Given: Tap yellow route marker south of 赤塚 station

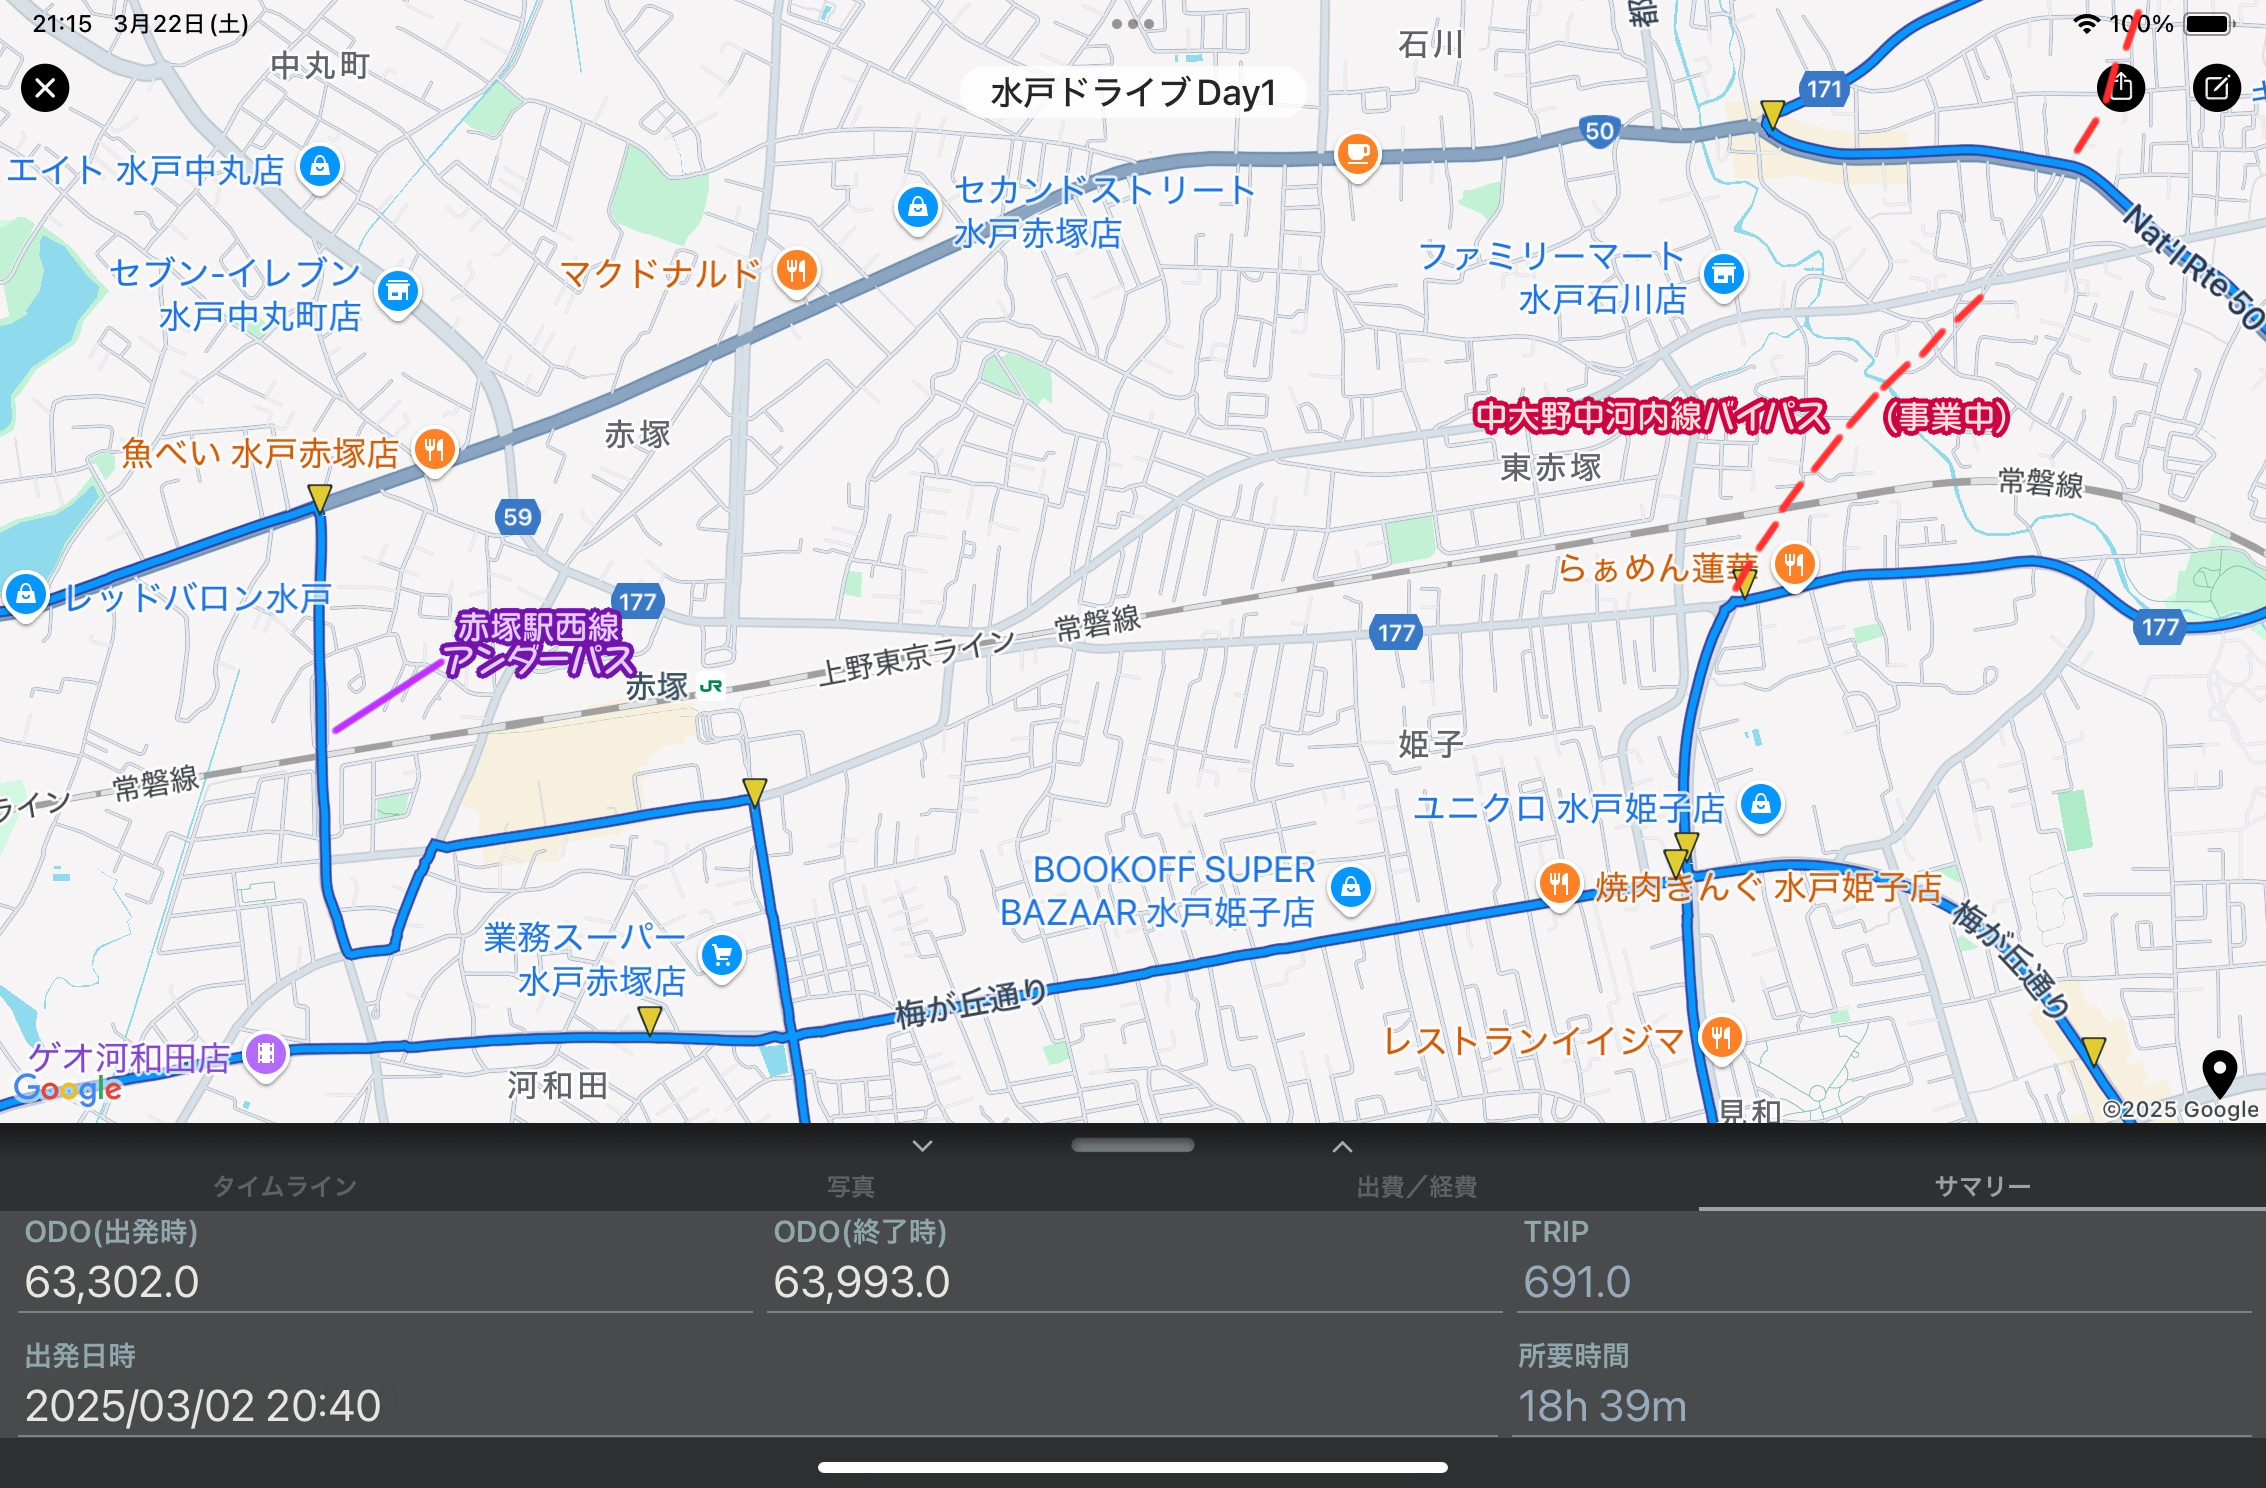Looking at the screenshot, I should 755,792.
